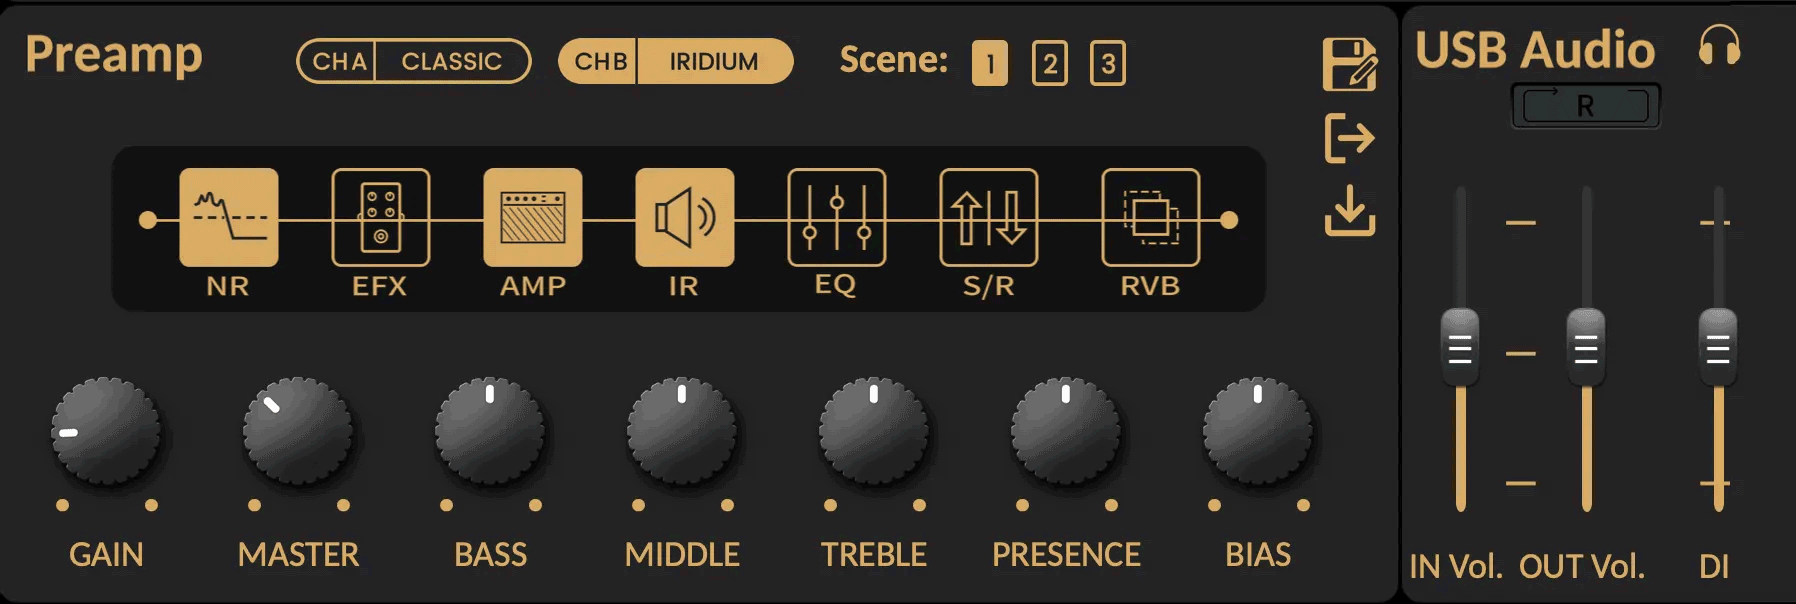
Task: Click the save preset floppy disk icon
Action: pyautogui.click(x=1349, y=65)
